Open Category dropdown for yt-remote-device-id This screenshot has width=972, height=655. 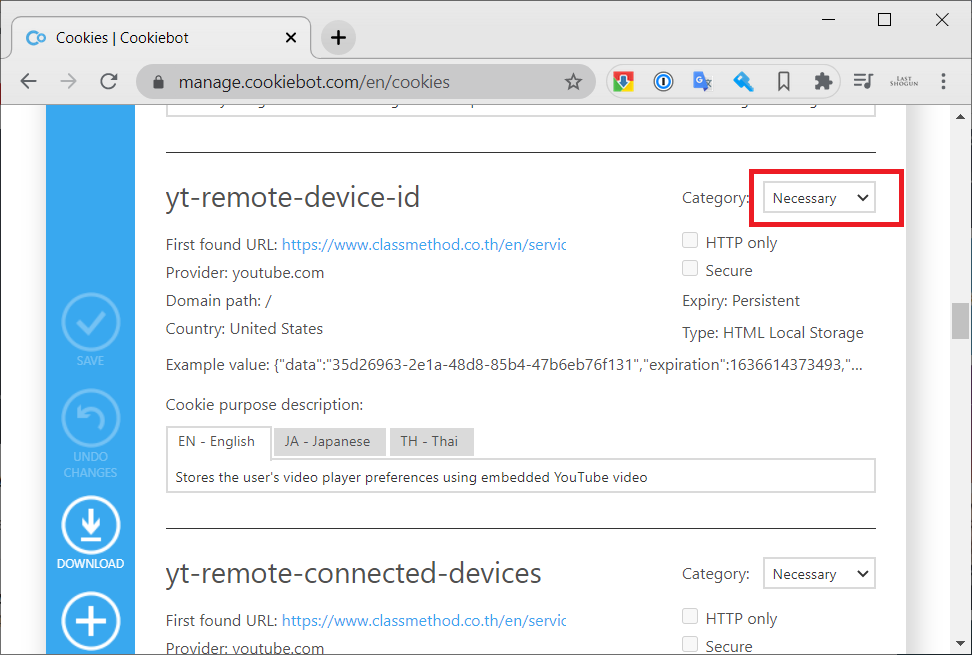[818, 197]
